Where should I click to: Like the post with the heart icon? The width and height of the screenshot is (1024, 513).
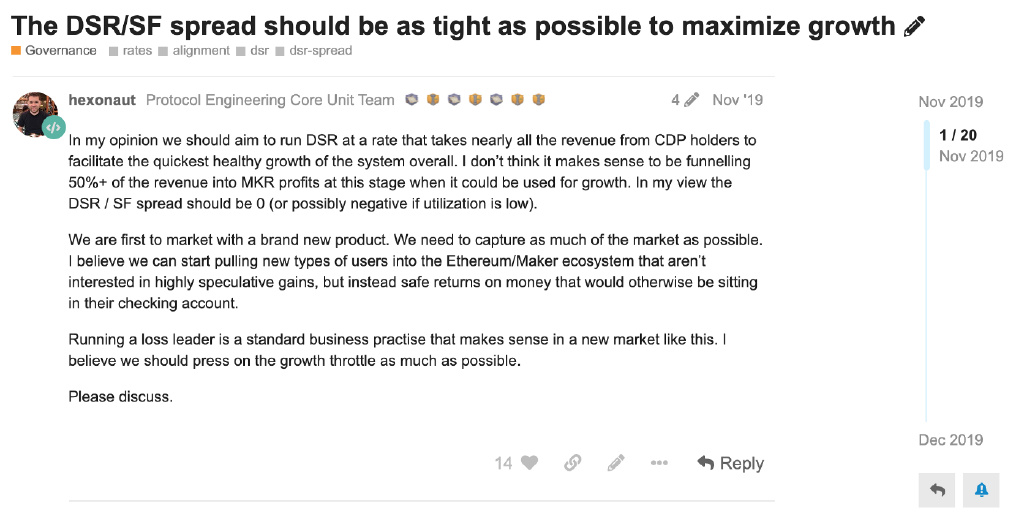pos(530,463)
